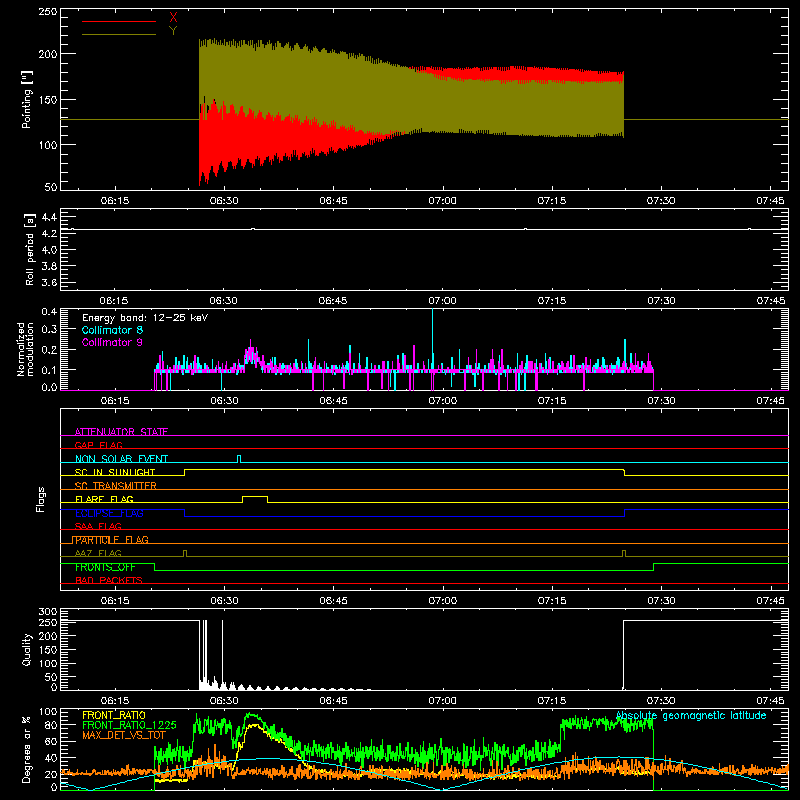Image resolution: width=800 pixels, height=800 pixels.
Task: Click the NON_SOLAR_EVENT flag label
Action: (121, 459)
